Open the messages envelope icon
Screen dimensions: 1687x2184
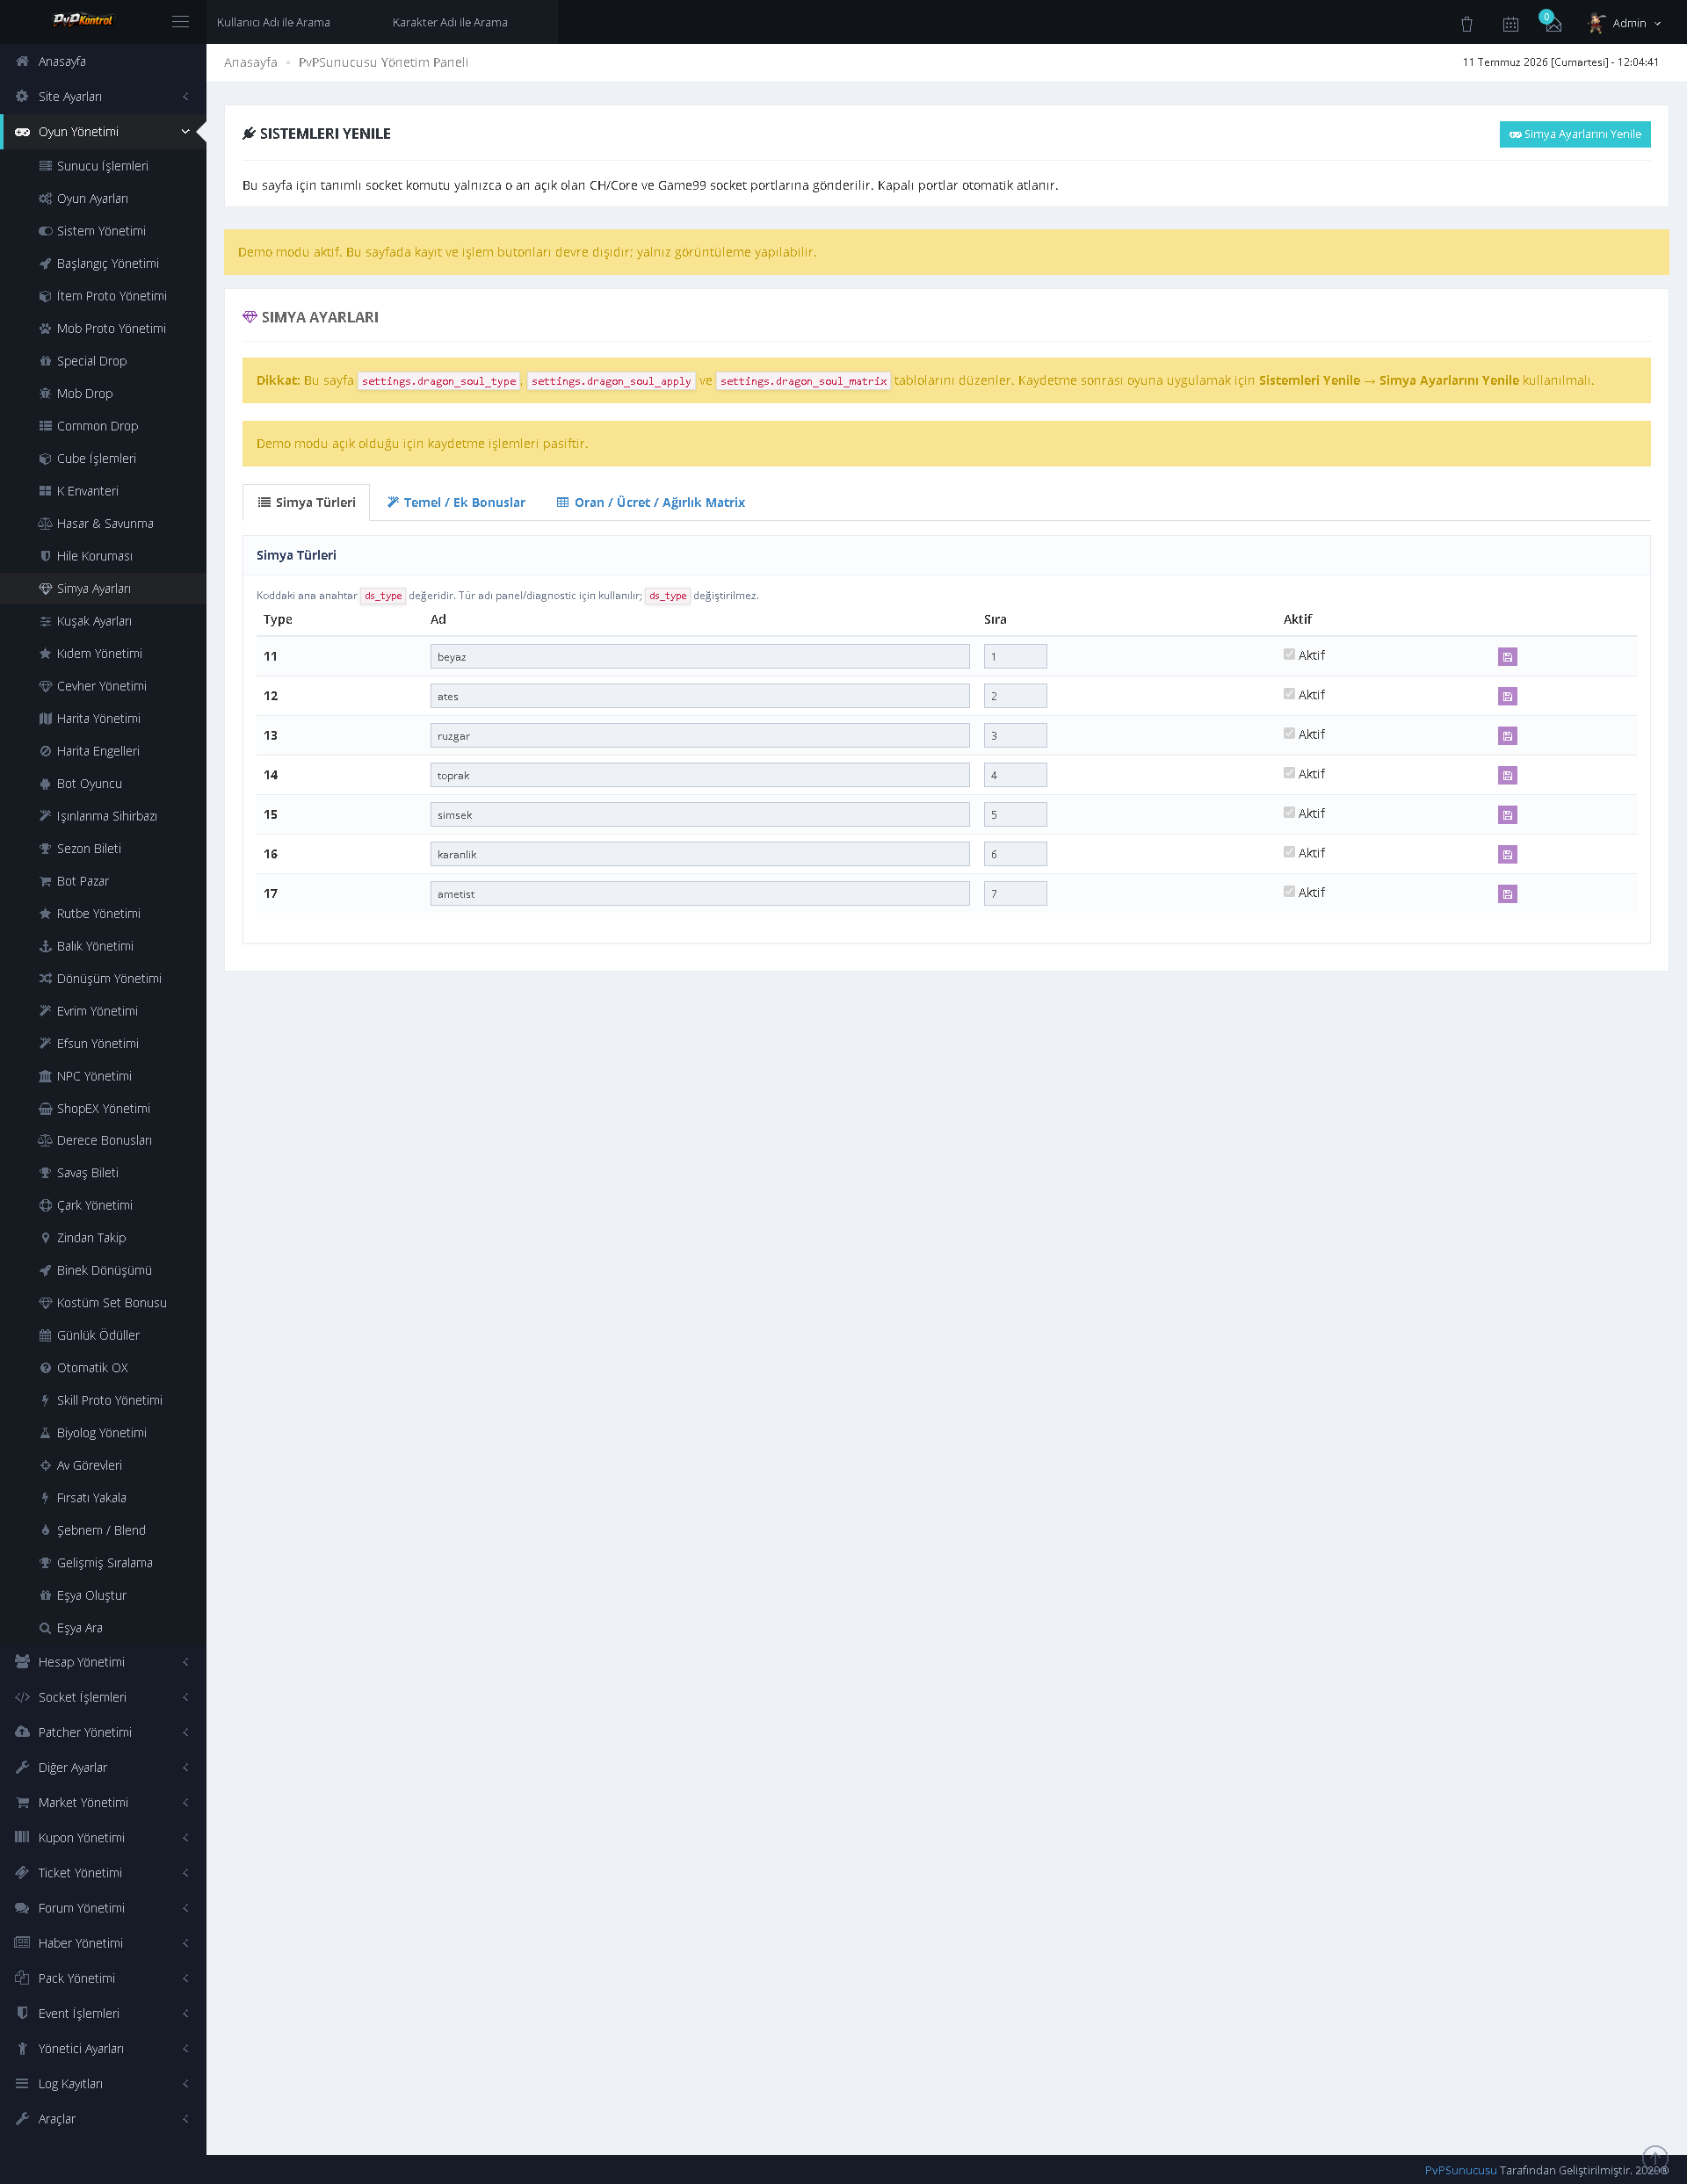click(x=1553, y=24)
